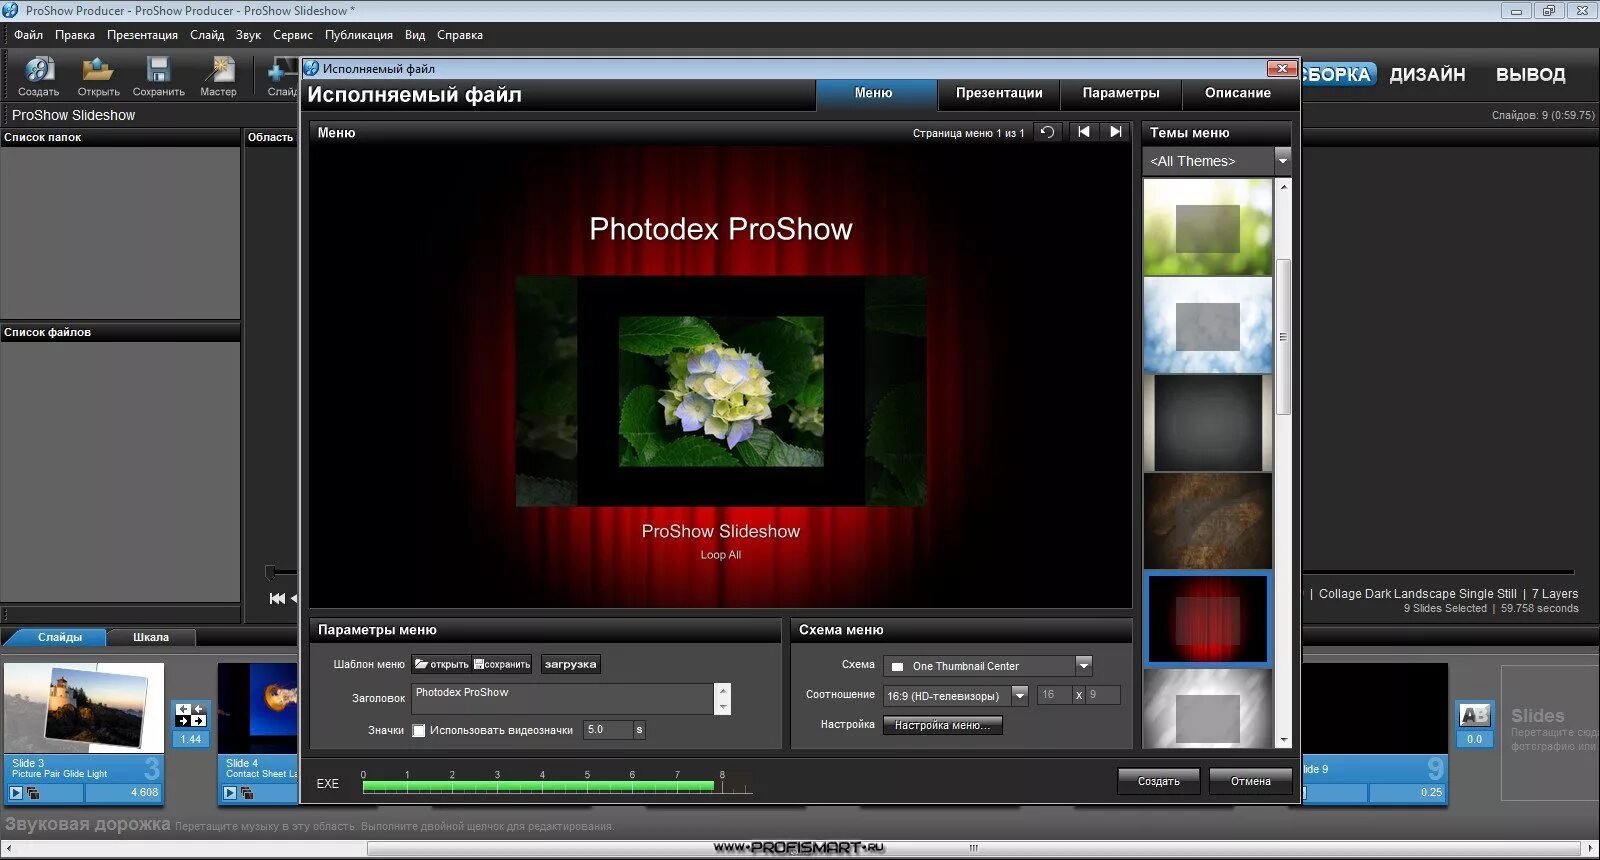Open the Вид menu
Viewport: 1600px width, 860px height.
(415, 35)
